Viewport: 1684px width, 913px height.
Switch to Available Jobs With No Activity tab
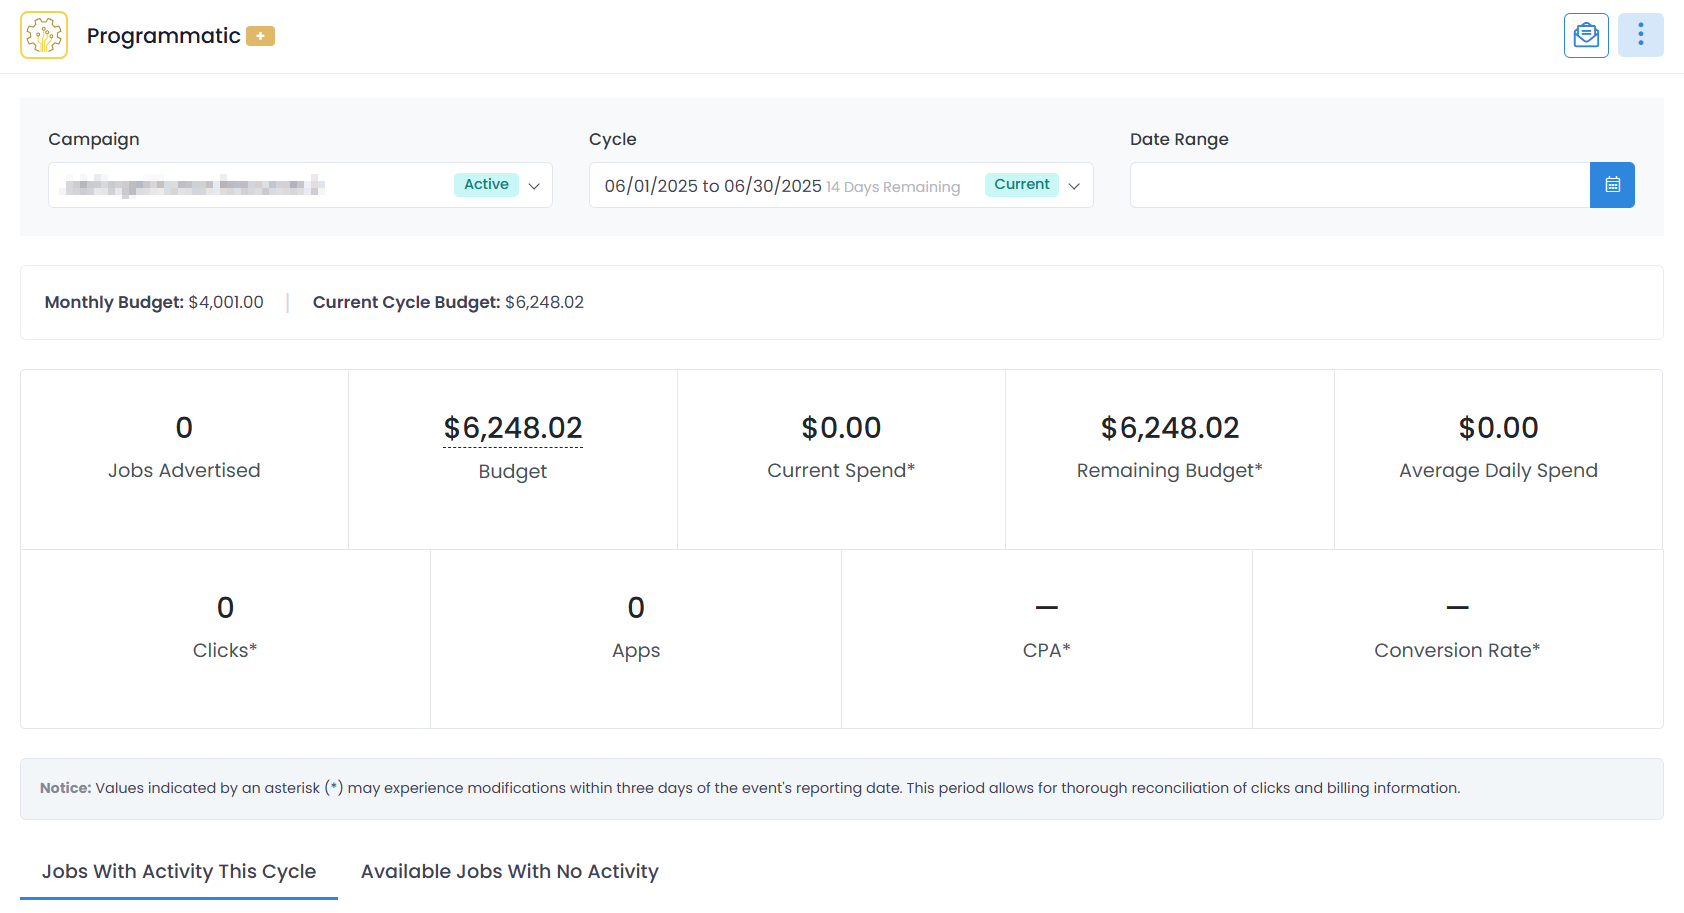(x=509, y=871)
